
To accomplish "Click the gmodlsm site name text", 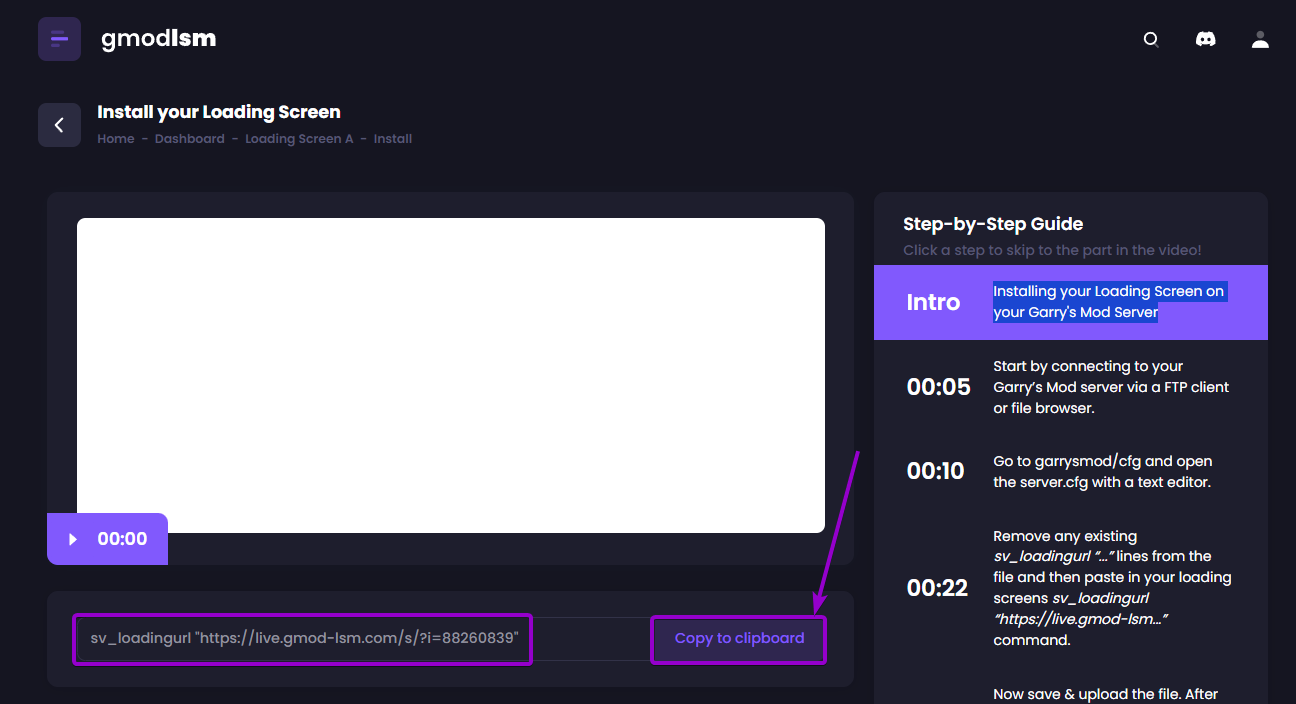I will click(x=158, y=38).
